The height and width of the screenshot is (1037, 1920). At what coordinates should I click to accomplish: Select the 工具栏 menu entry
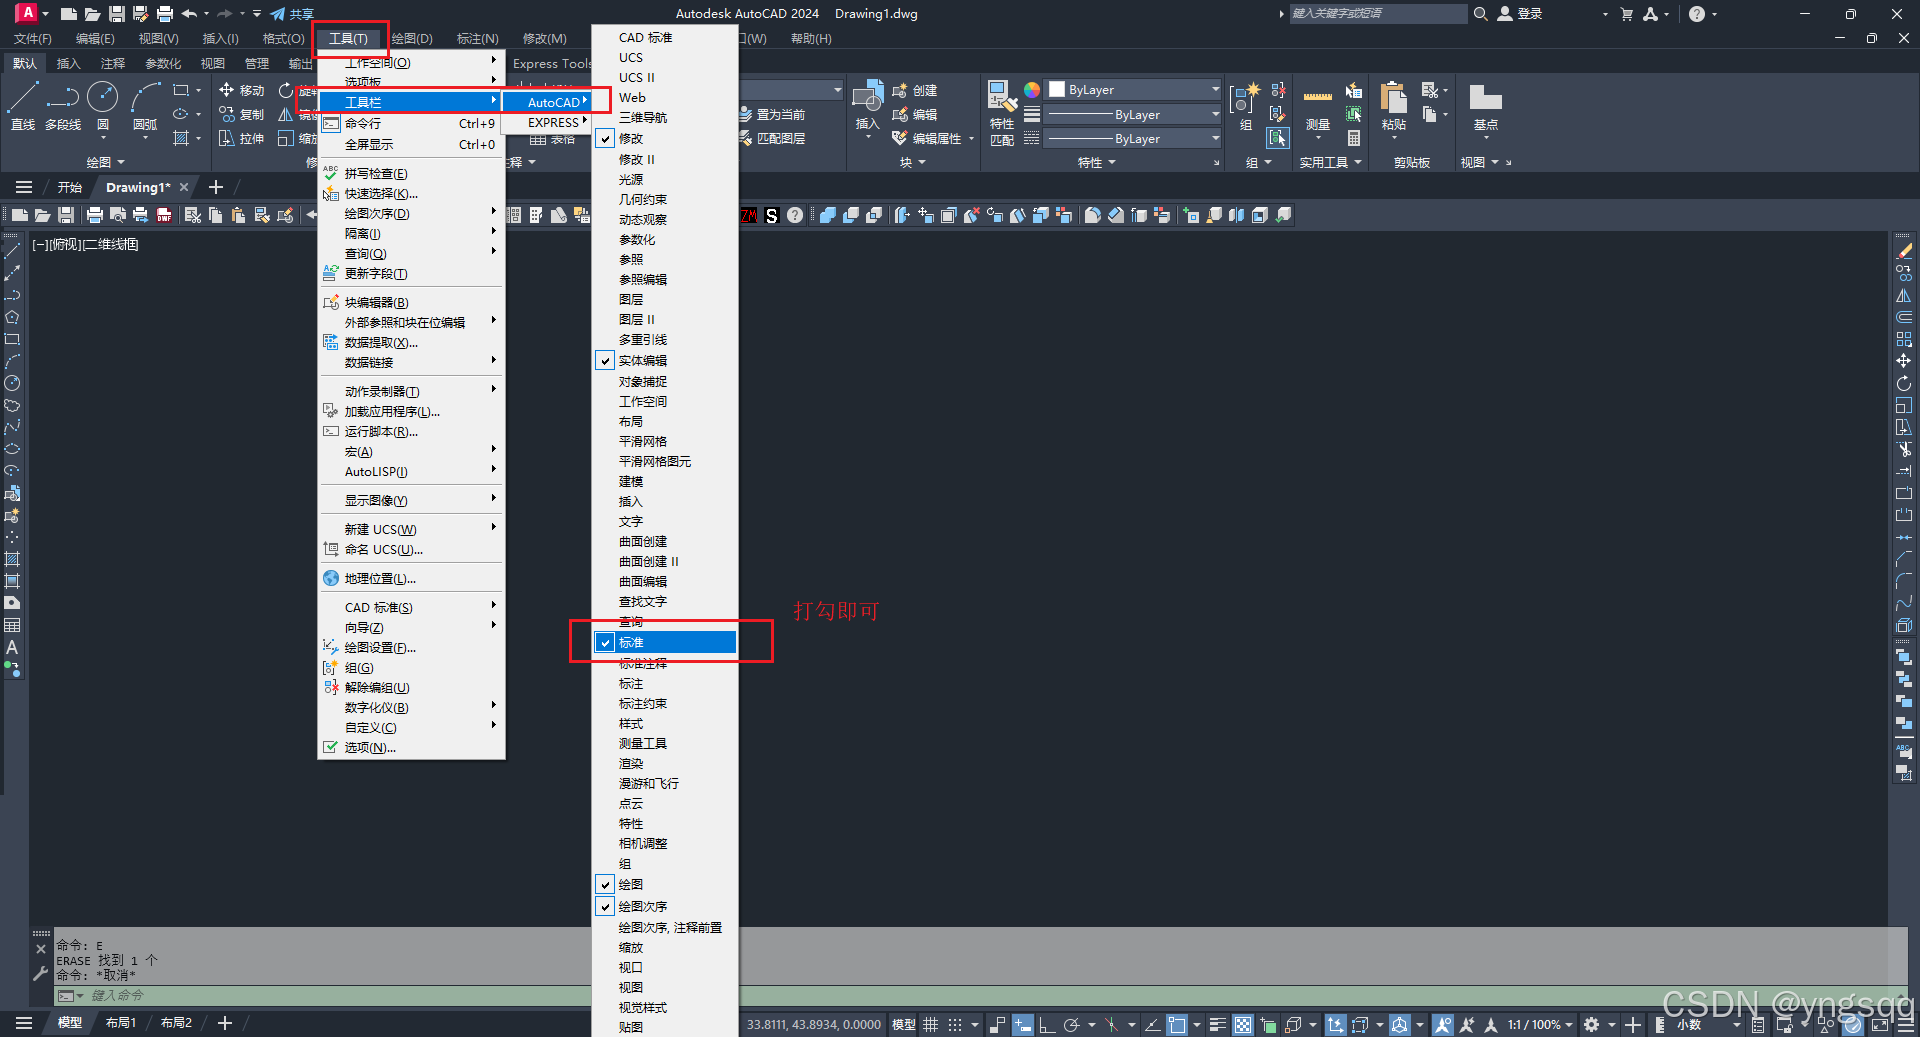pos(410,102)
